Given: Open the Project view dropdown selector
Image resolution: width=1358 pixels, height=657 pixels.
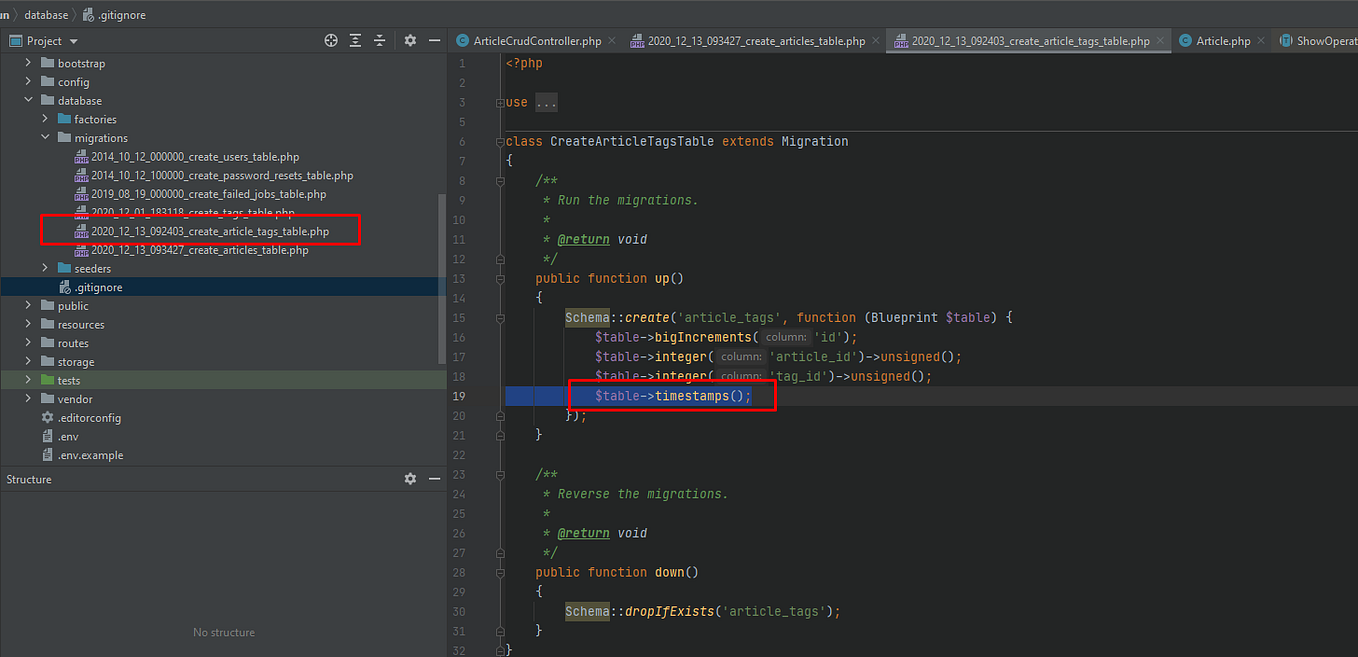Looking at the screenshot, I should click(72, 40).
